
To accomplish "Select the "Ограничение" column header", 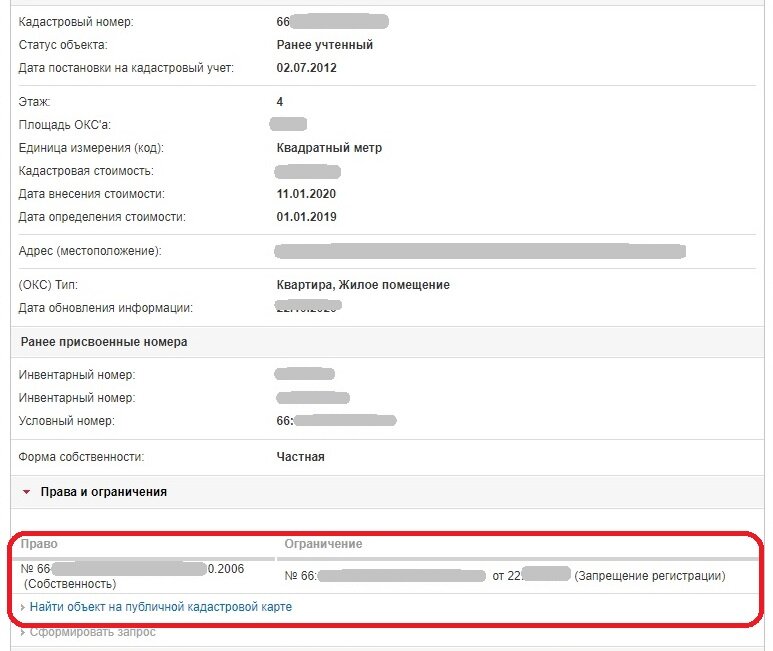I will click(x=323, y=544).
